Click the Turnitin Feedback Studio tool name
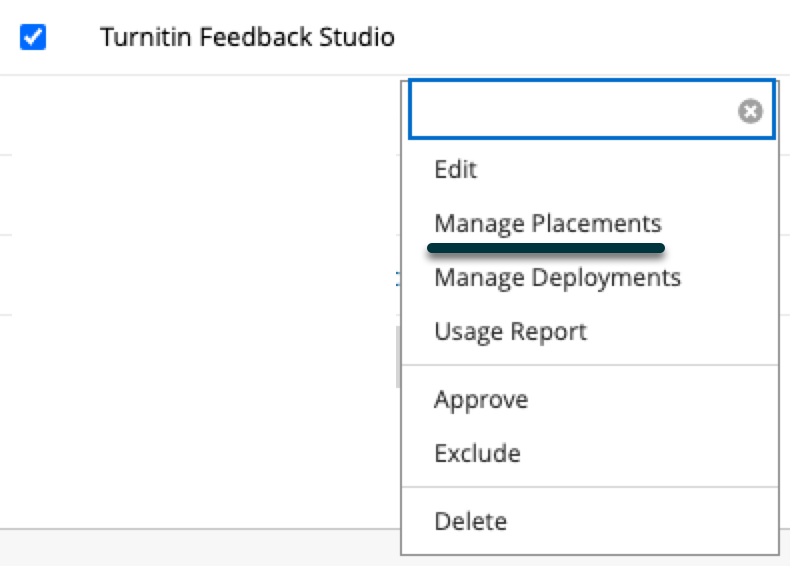The height and width of the screenshot is (566, 790). 247,37
